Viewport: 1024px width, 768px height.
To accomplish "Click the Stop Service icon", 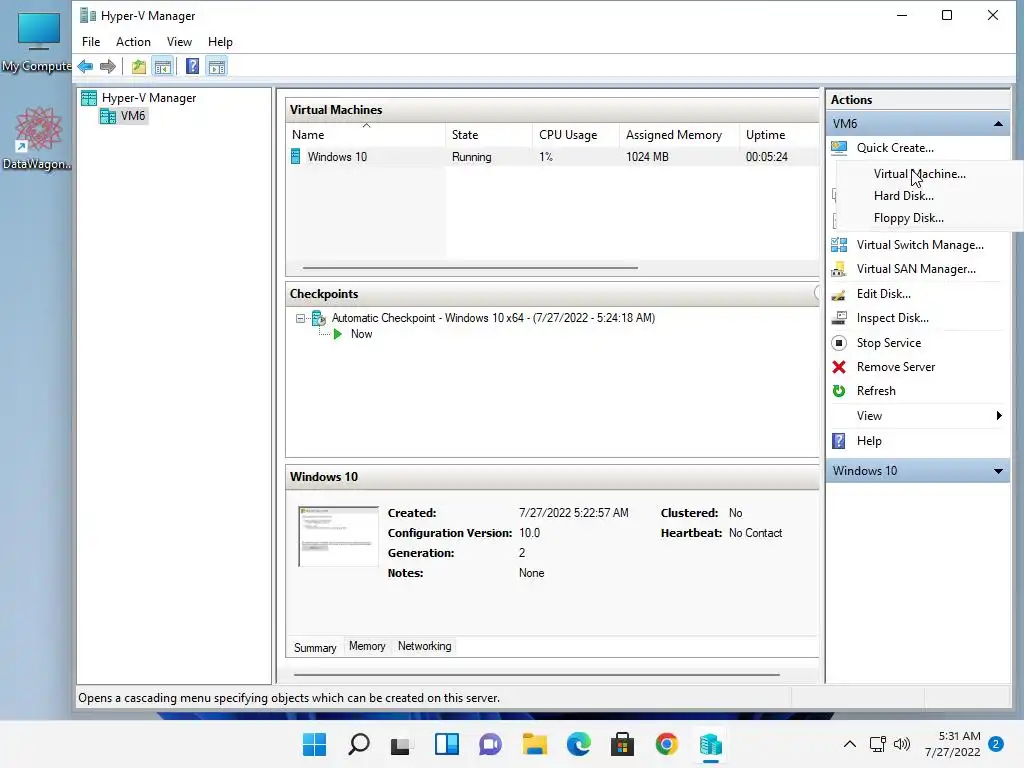I will point(839,343).
